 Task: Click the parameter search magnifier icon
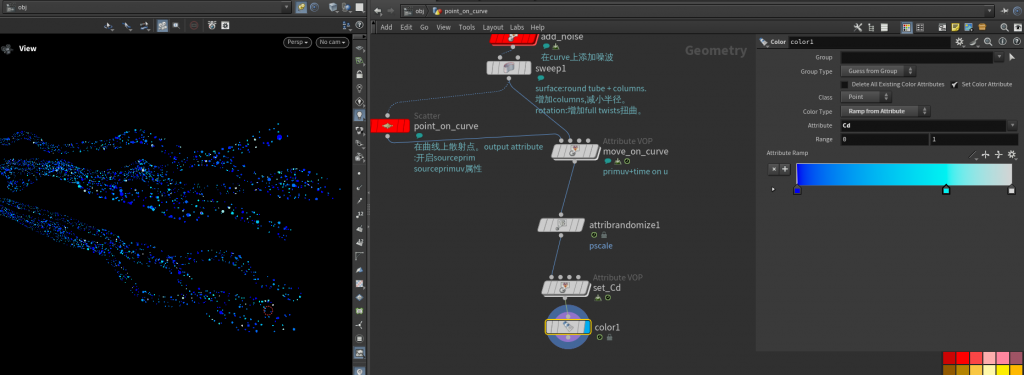pyautogui.click(x=988, y=42)
